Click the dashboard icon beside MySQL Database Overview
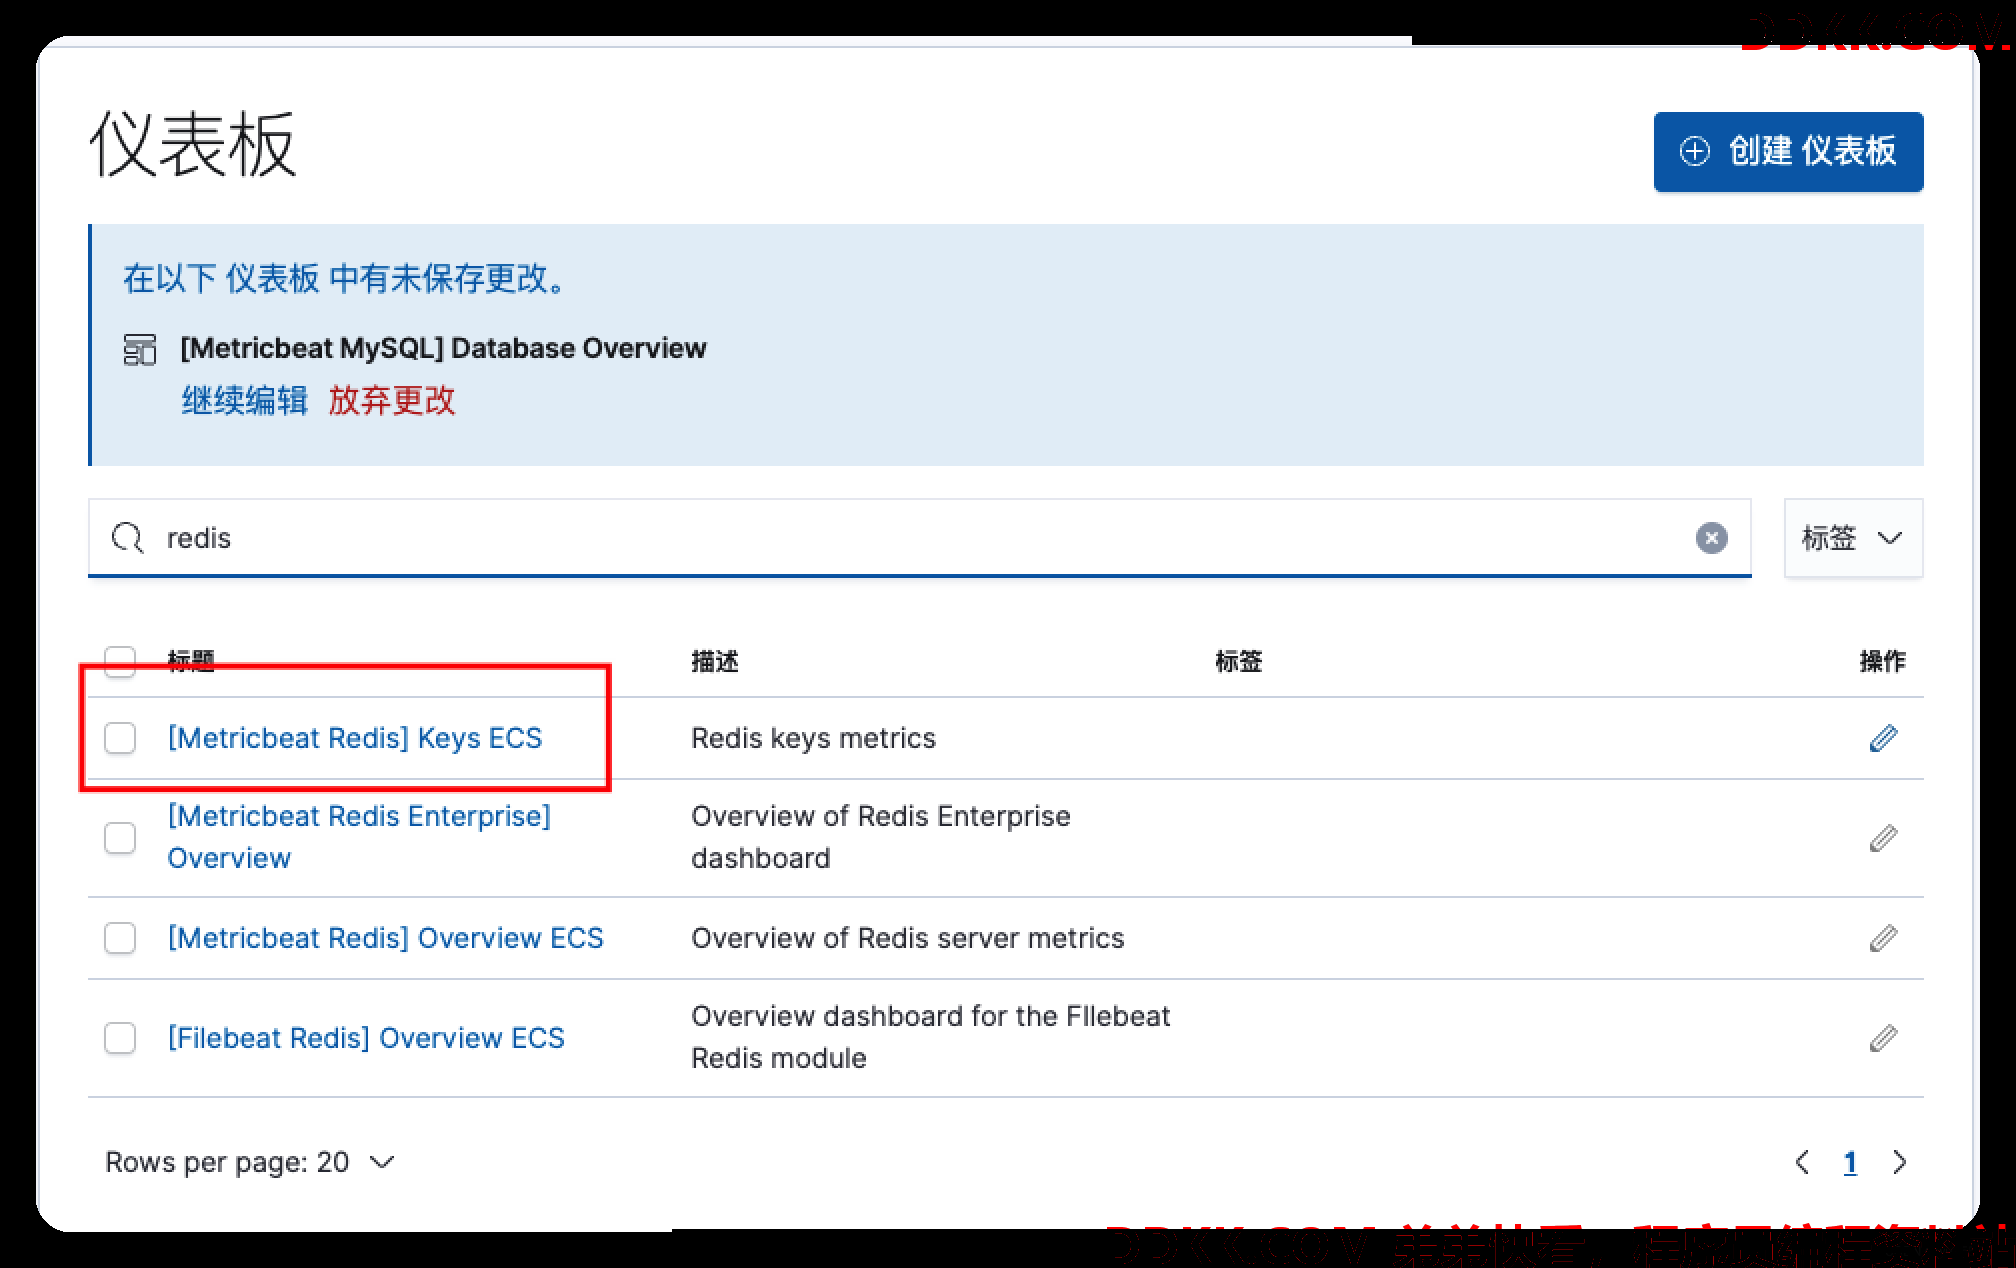Screen dimensions: 2016x1268 coord(139,349)
